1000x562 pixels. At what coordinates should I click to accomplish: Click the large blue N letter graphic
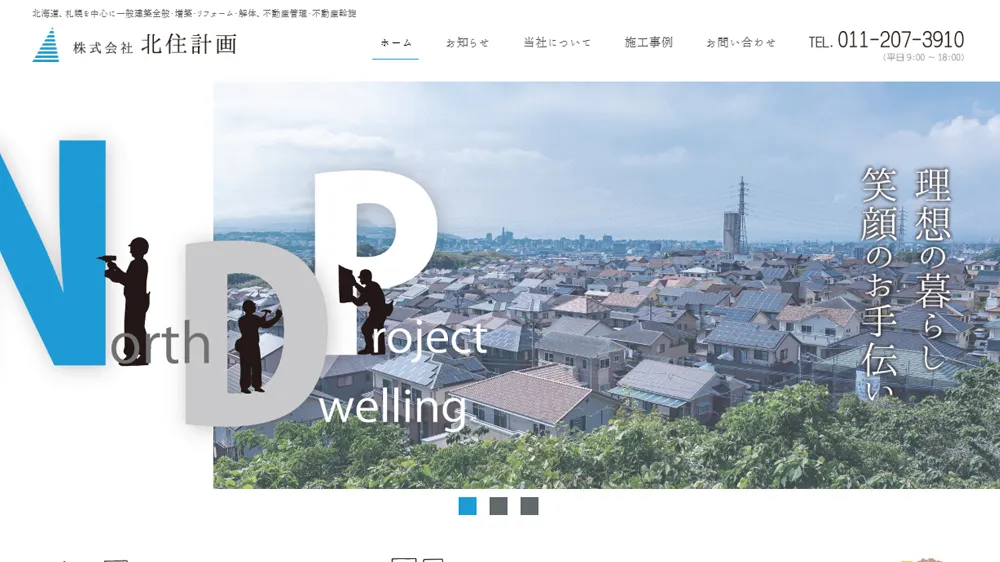tap(51, 253)
